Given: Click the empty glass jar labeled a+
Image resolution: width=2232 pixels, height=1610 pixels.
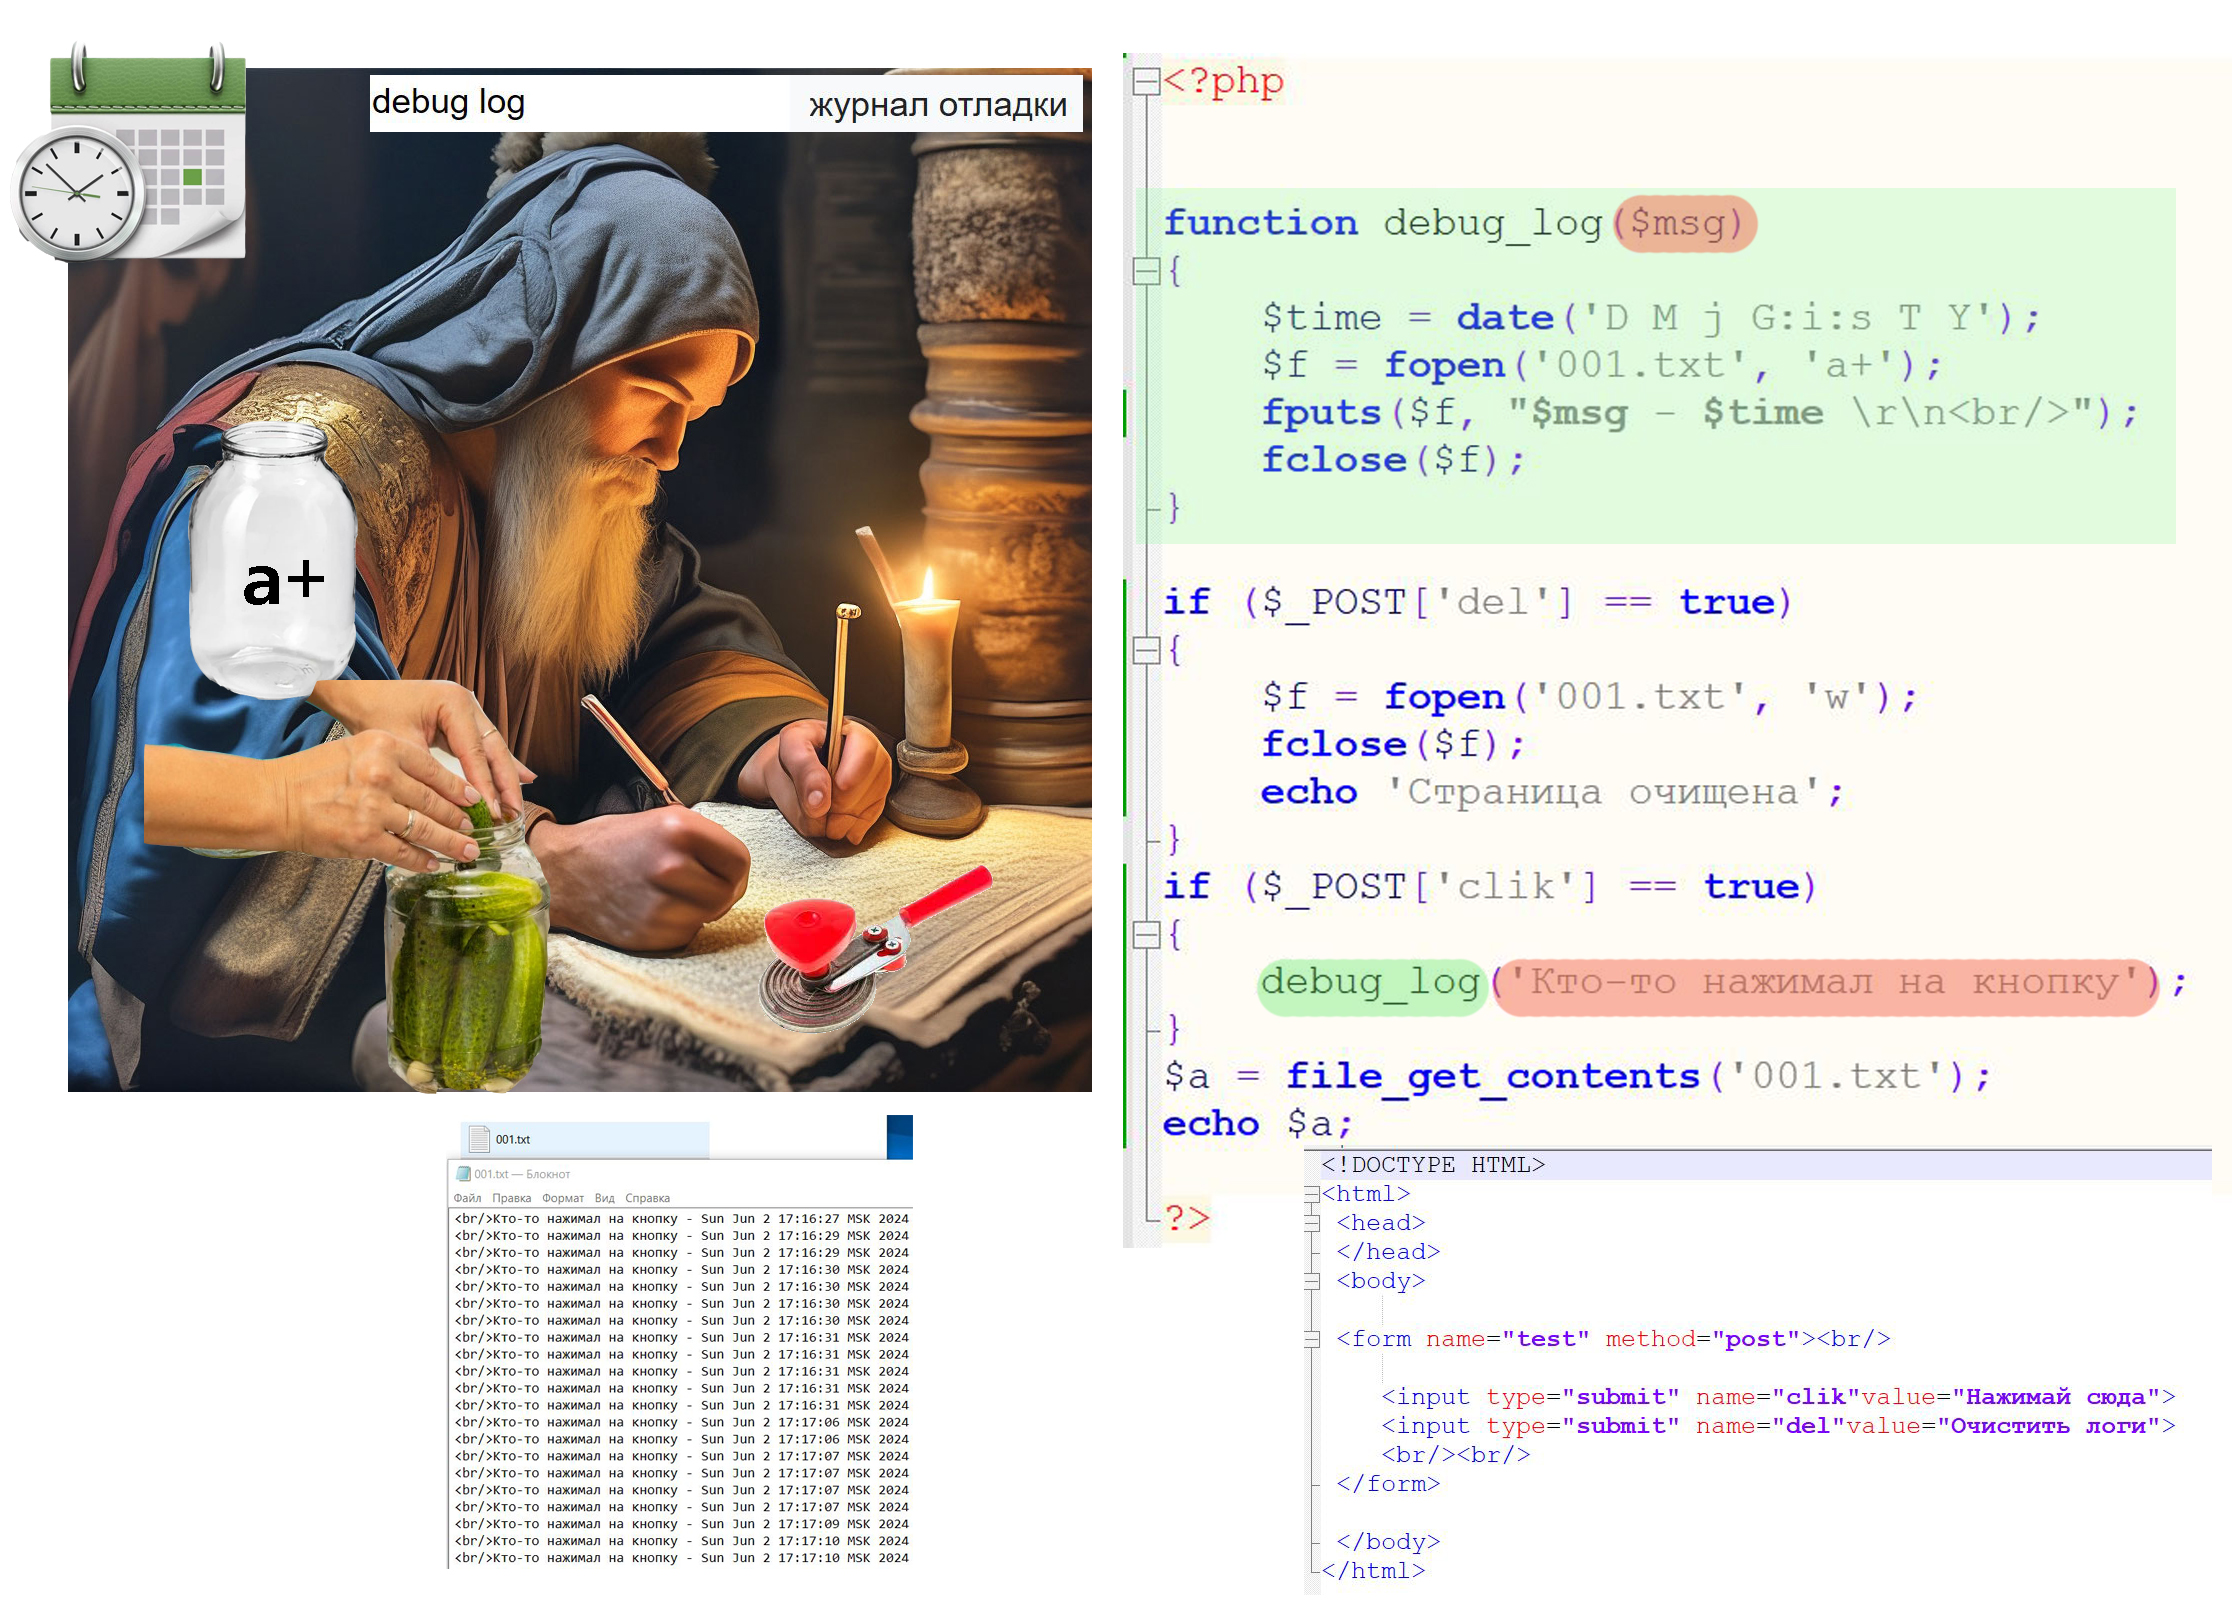Looking at the screenshot, I should (x=273, y=560).
